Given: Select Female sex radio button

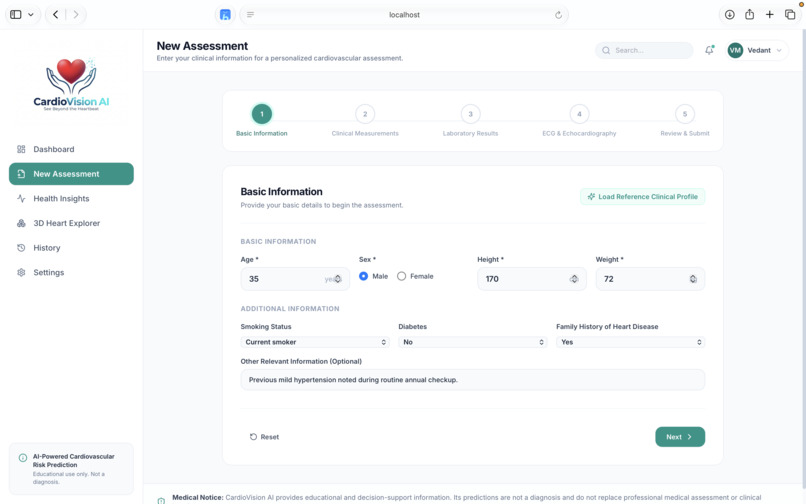Looking at the screenshot, I should click(x=401, y=276).
